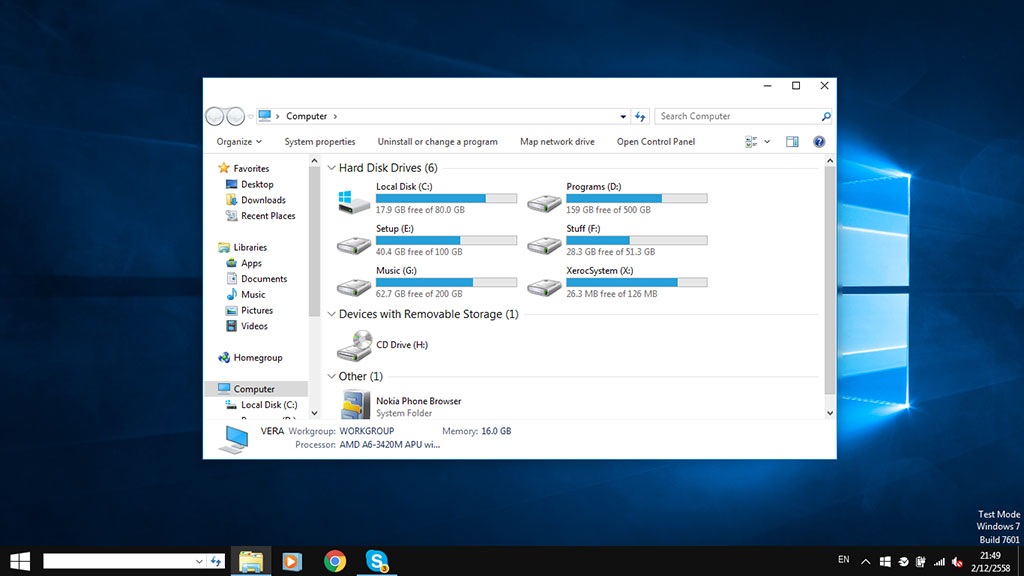Click the search magnifier icon

tap(825, 116)
